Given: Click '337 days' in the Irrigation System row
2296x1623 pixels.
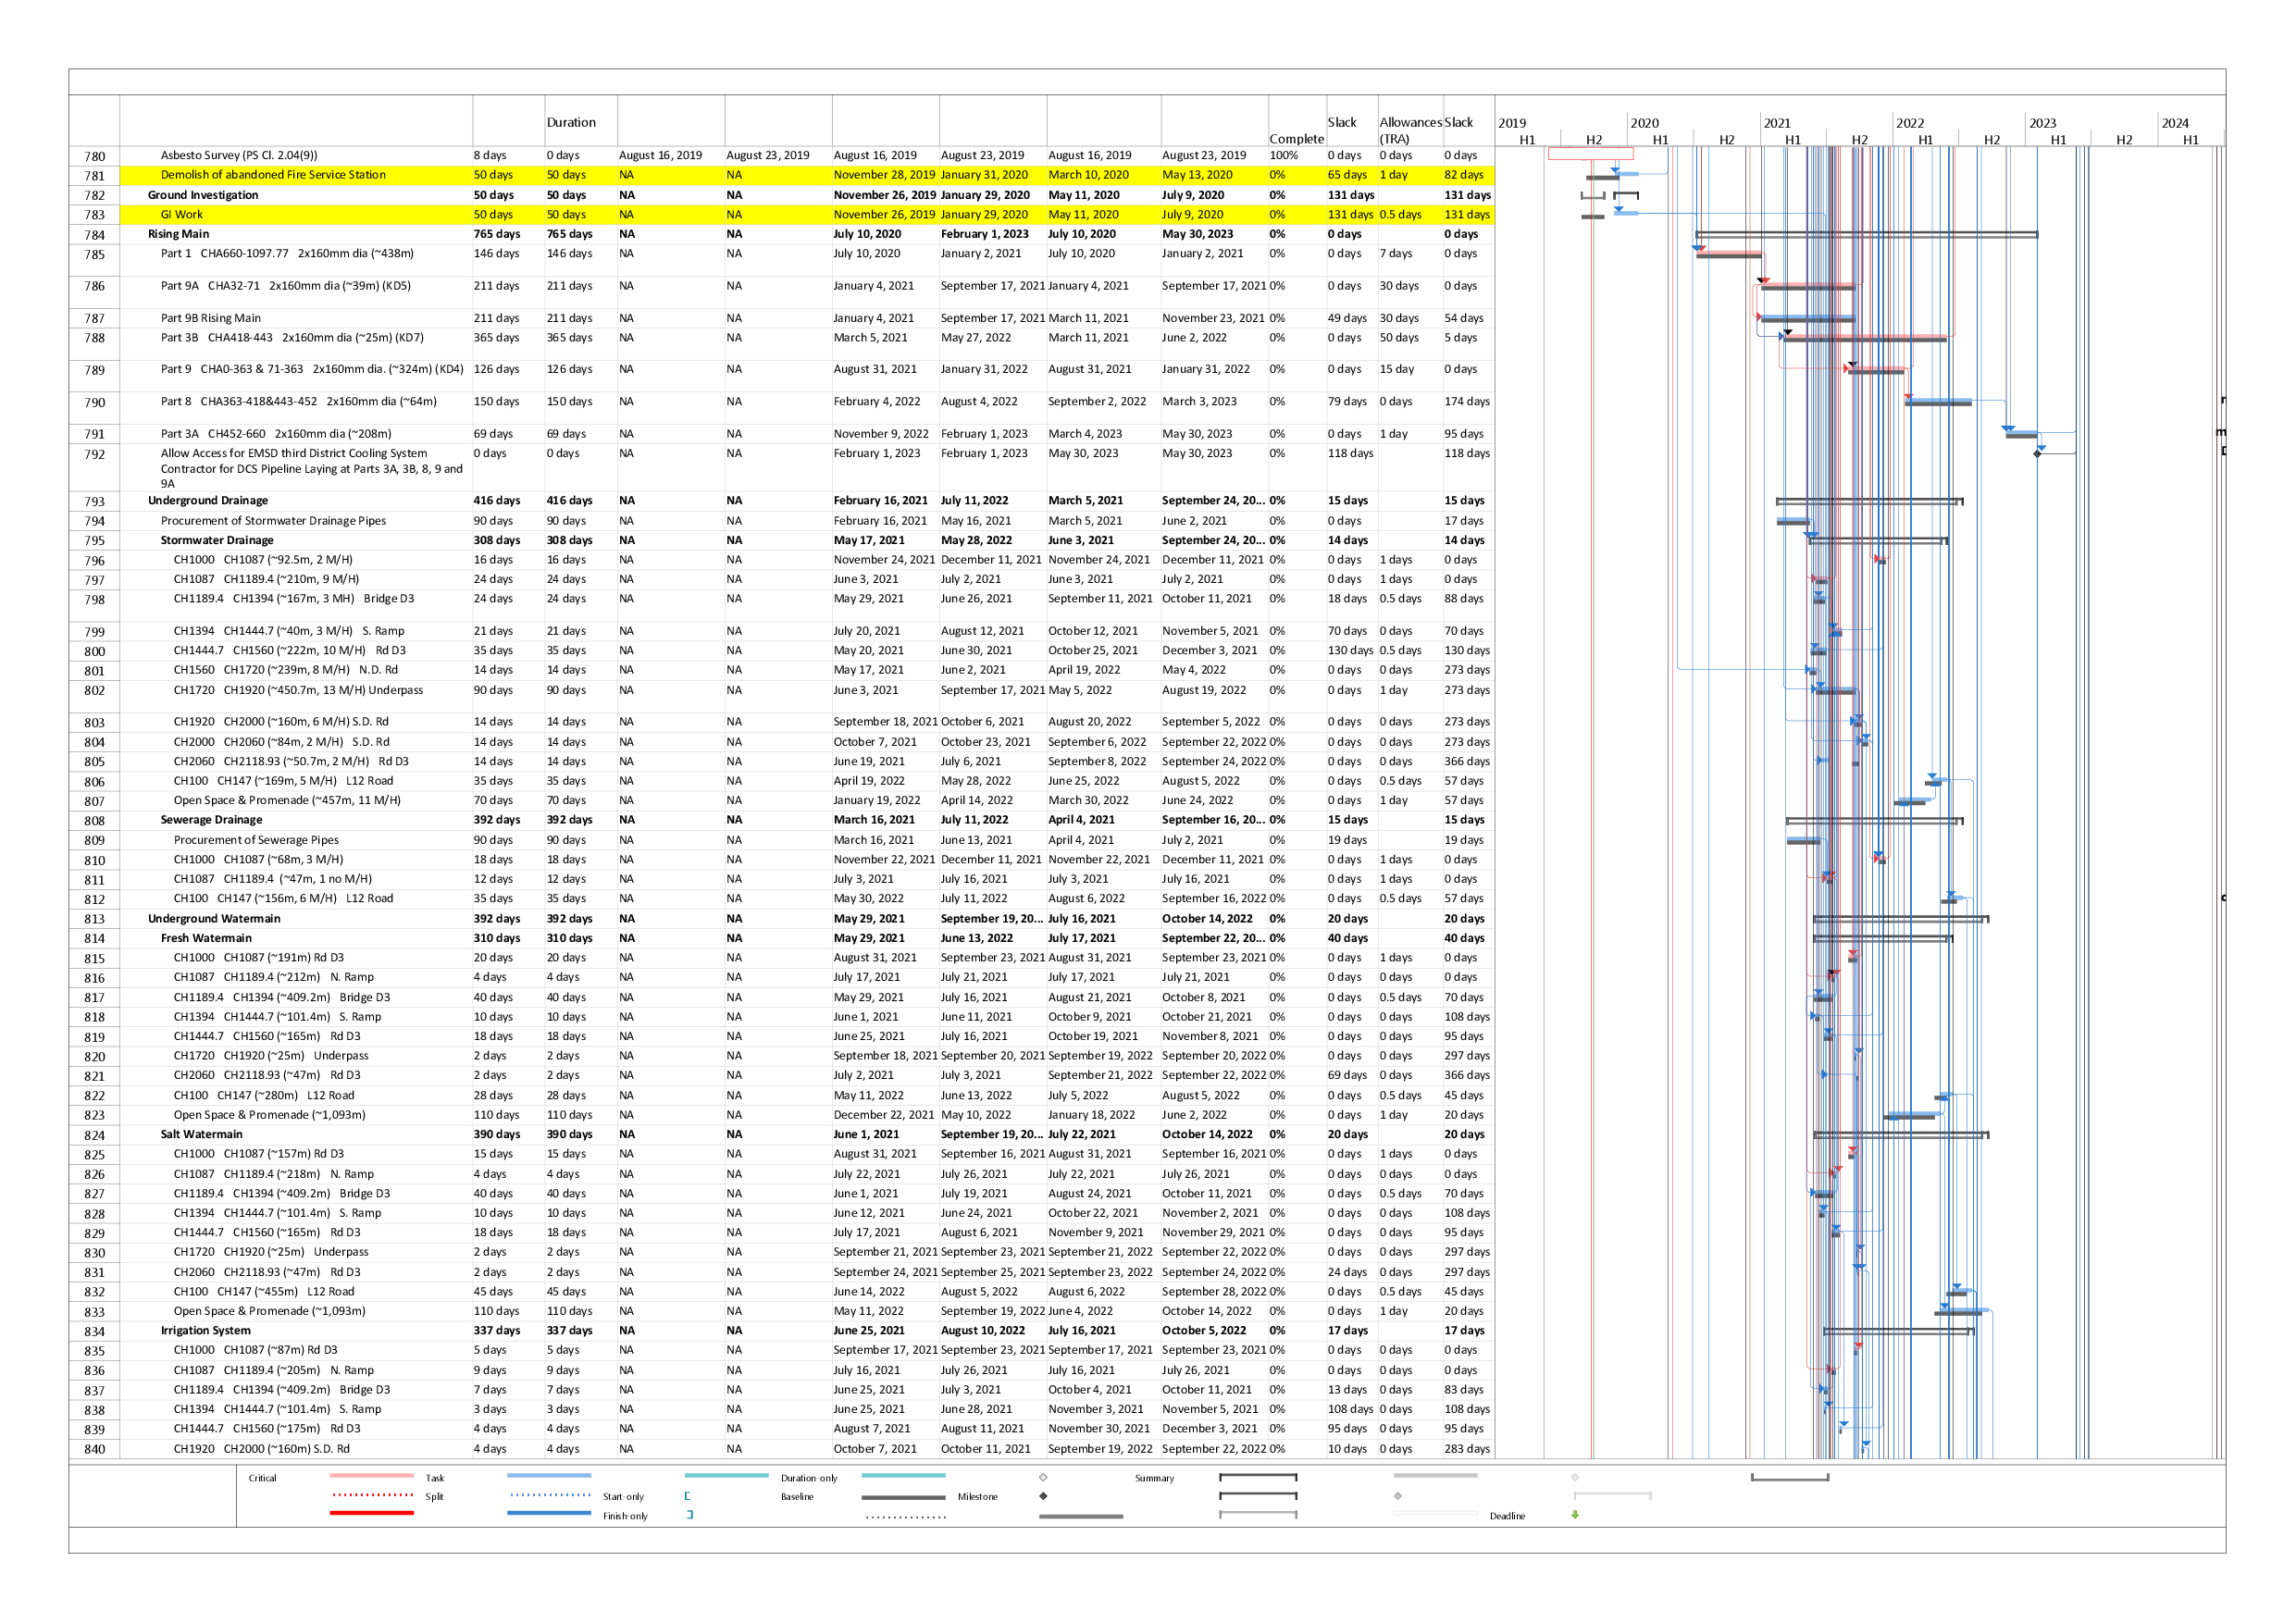Looking at the screenshot, I should coord(497,1331).
